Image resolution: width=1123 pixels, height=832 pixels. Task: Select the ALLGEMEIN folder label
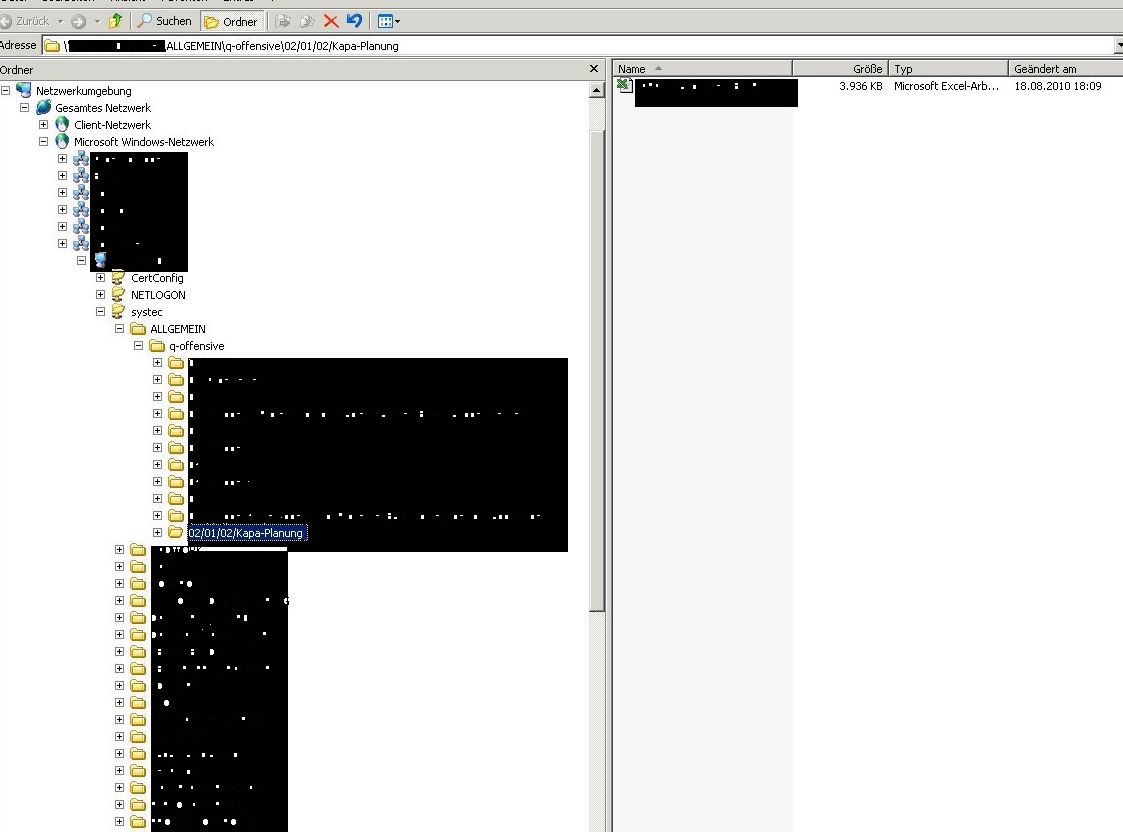[178, 329]
